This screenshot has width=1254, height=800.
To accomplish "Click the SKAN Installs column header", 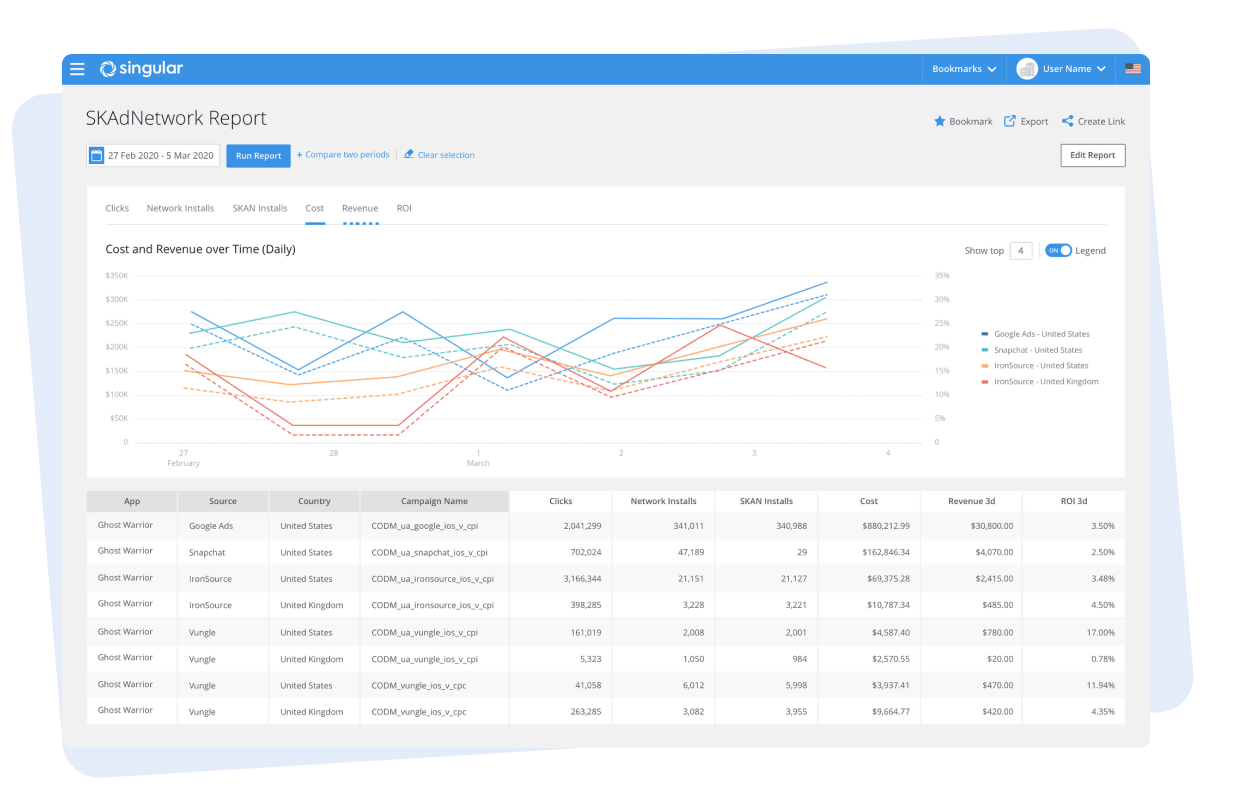I will point(766,501).
